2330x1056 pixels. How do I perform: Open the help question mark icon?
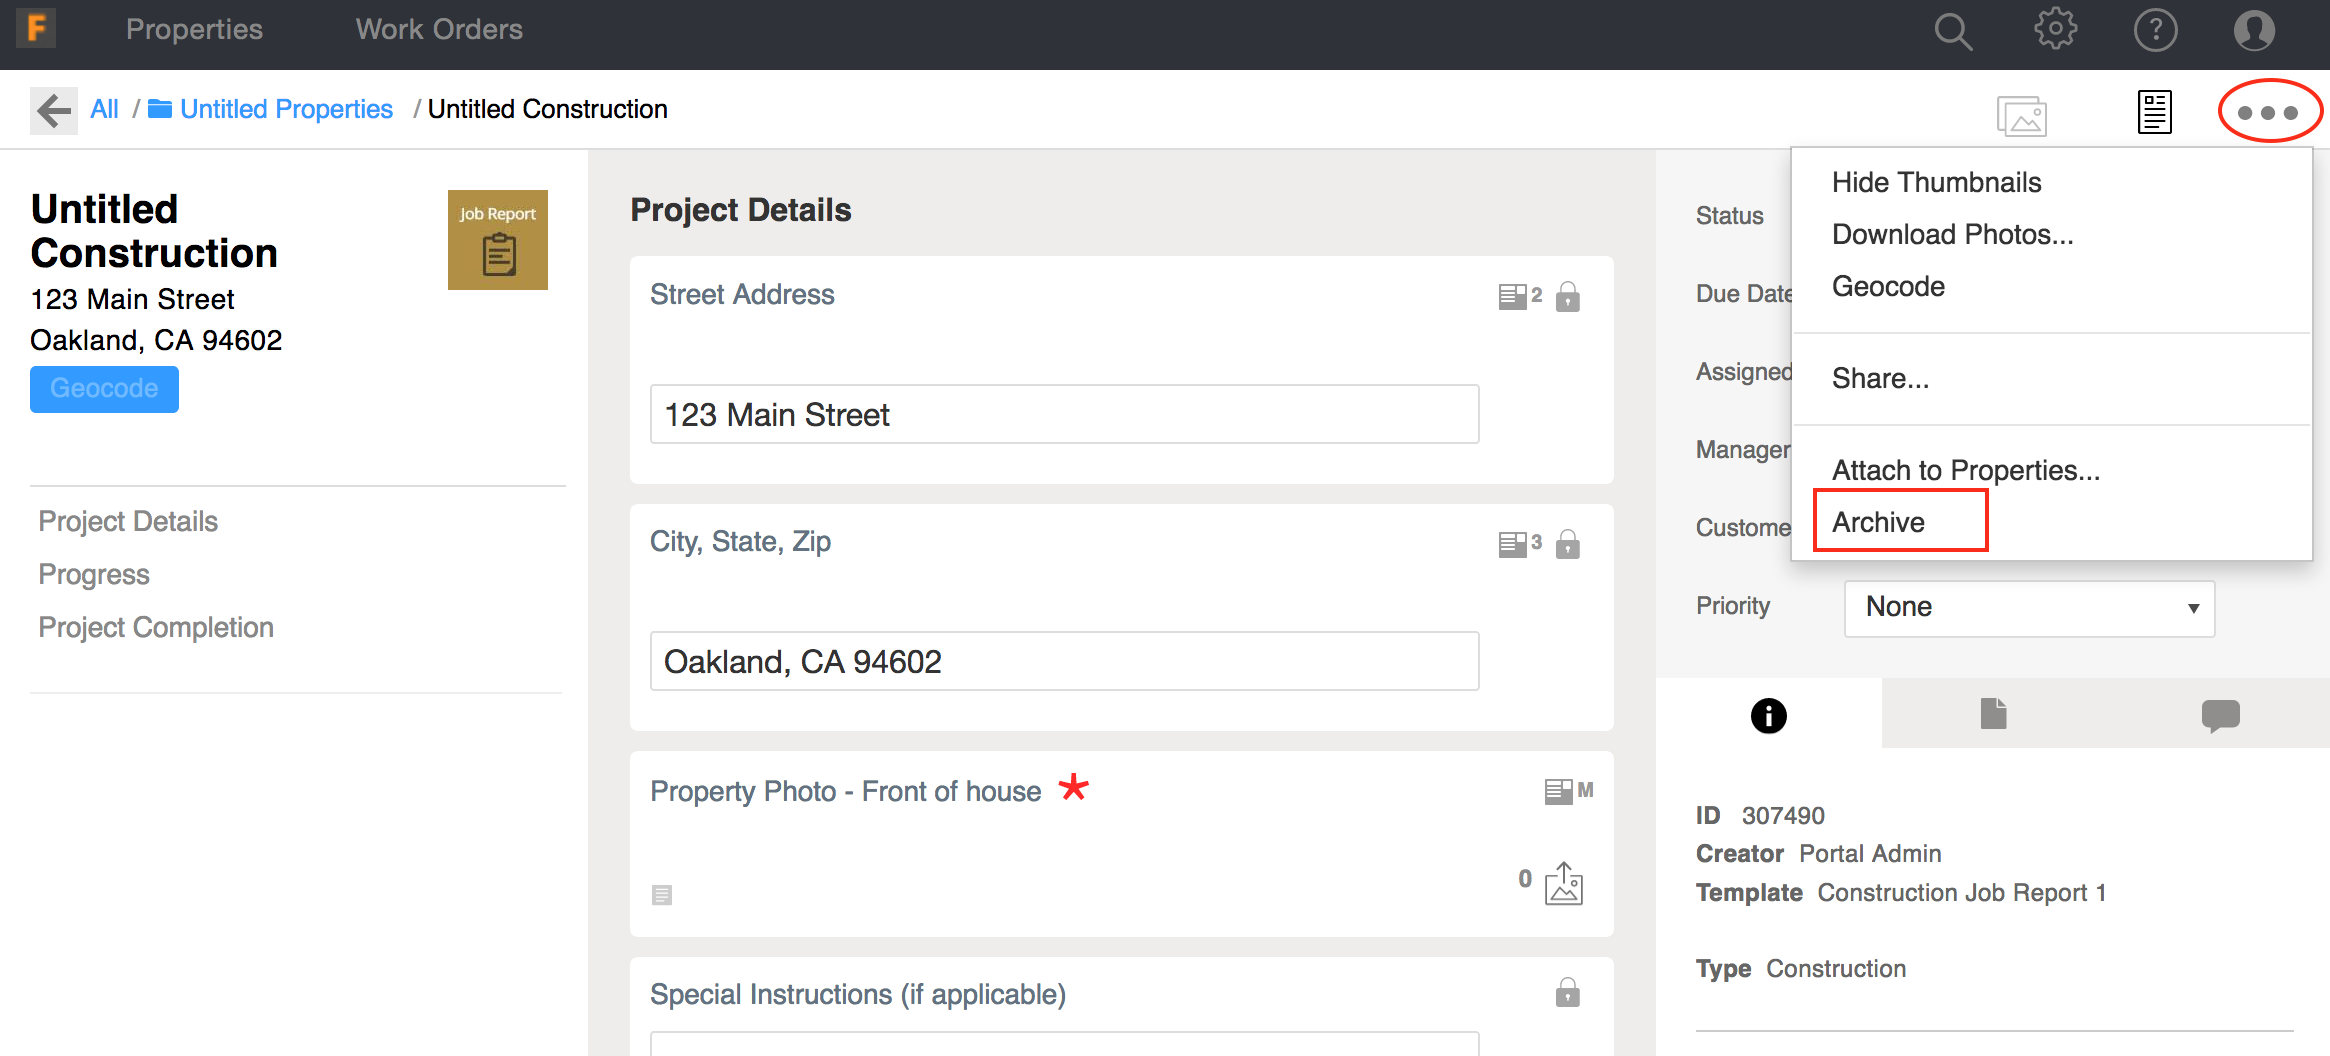click(x=2155, y=30)
